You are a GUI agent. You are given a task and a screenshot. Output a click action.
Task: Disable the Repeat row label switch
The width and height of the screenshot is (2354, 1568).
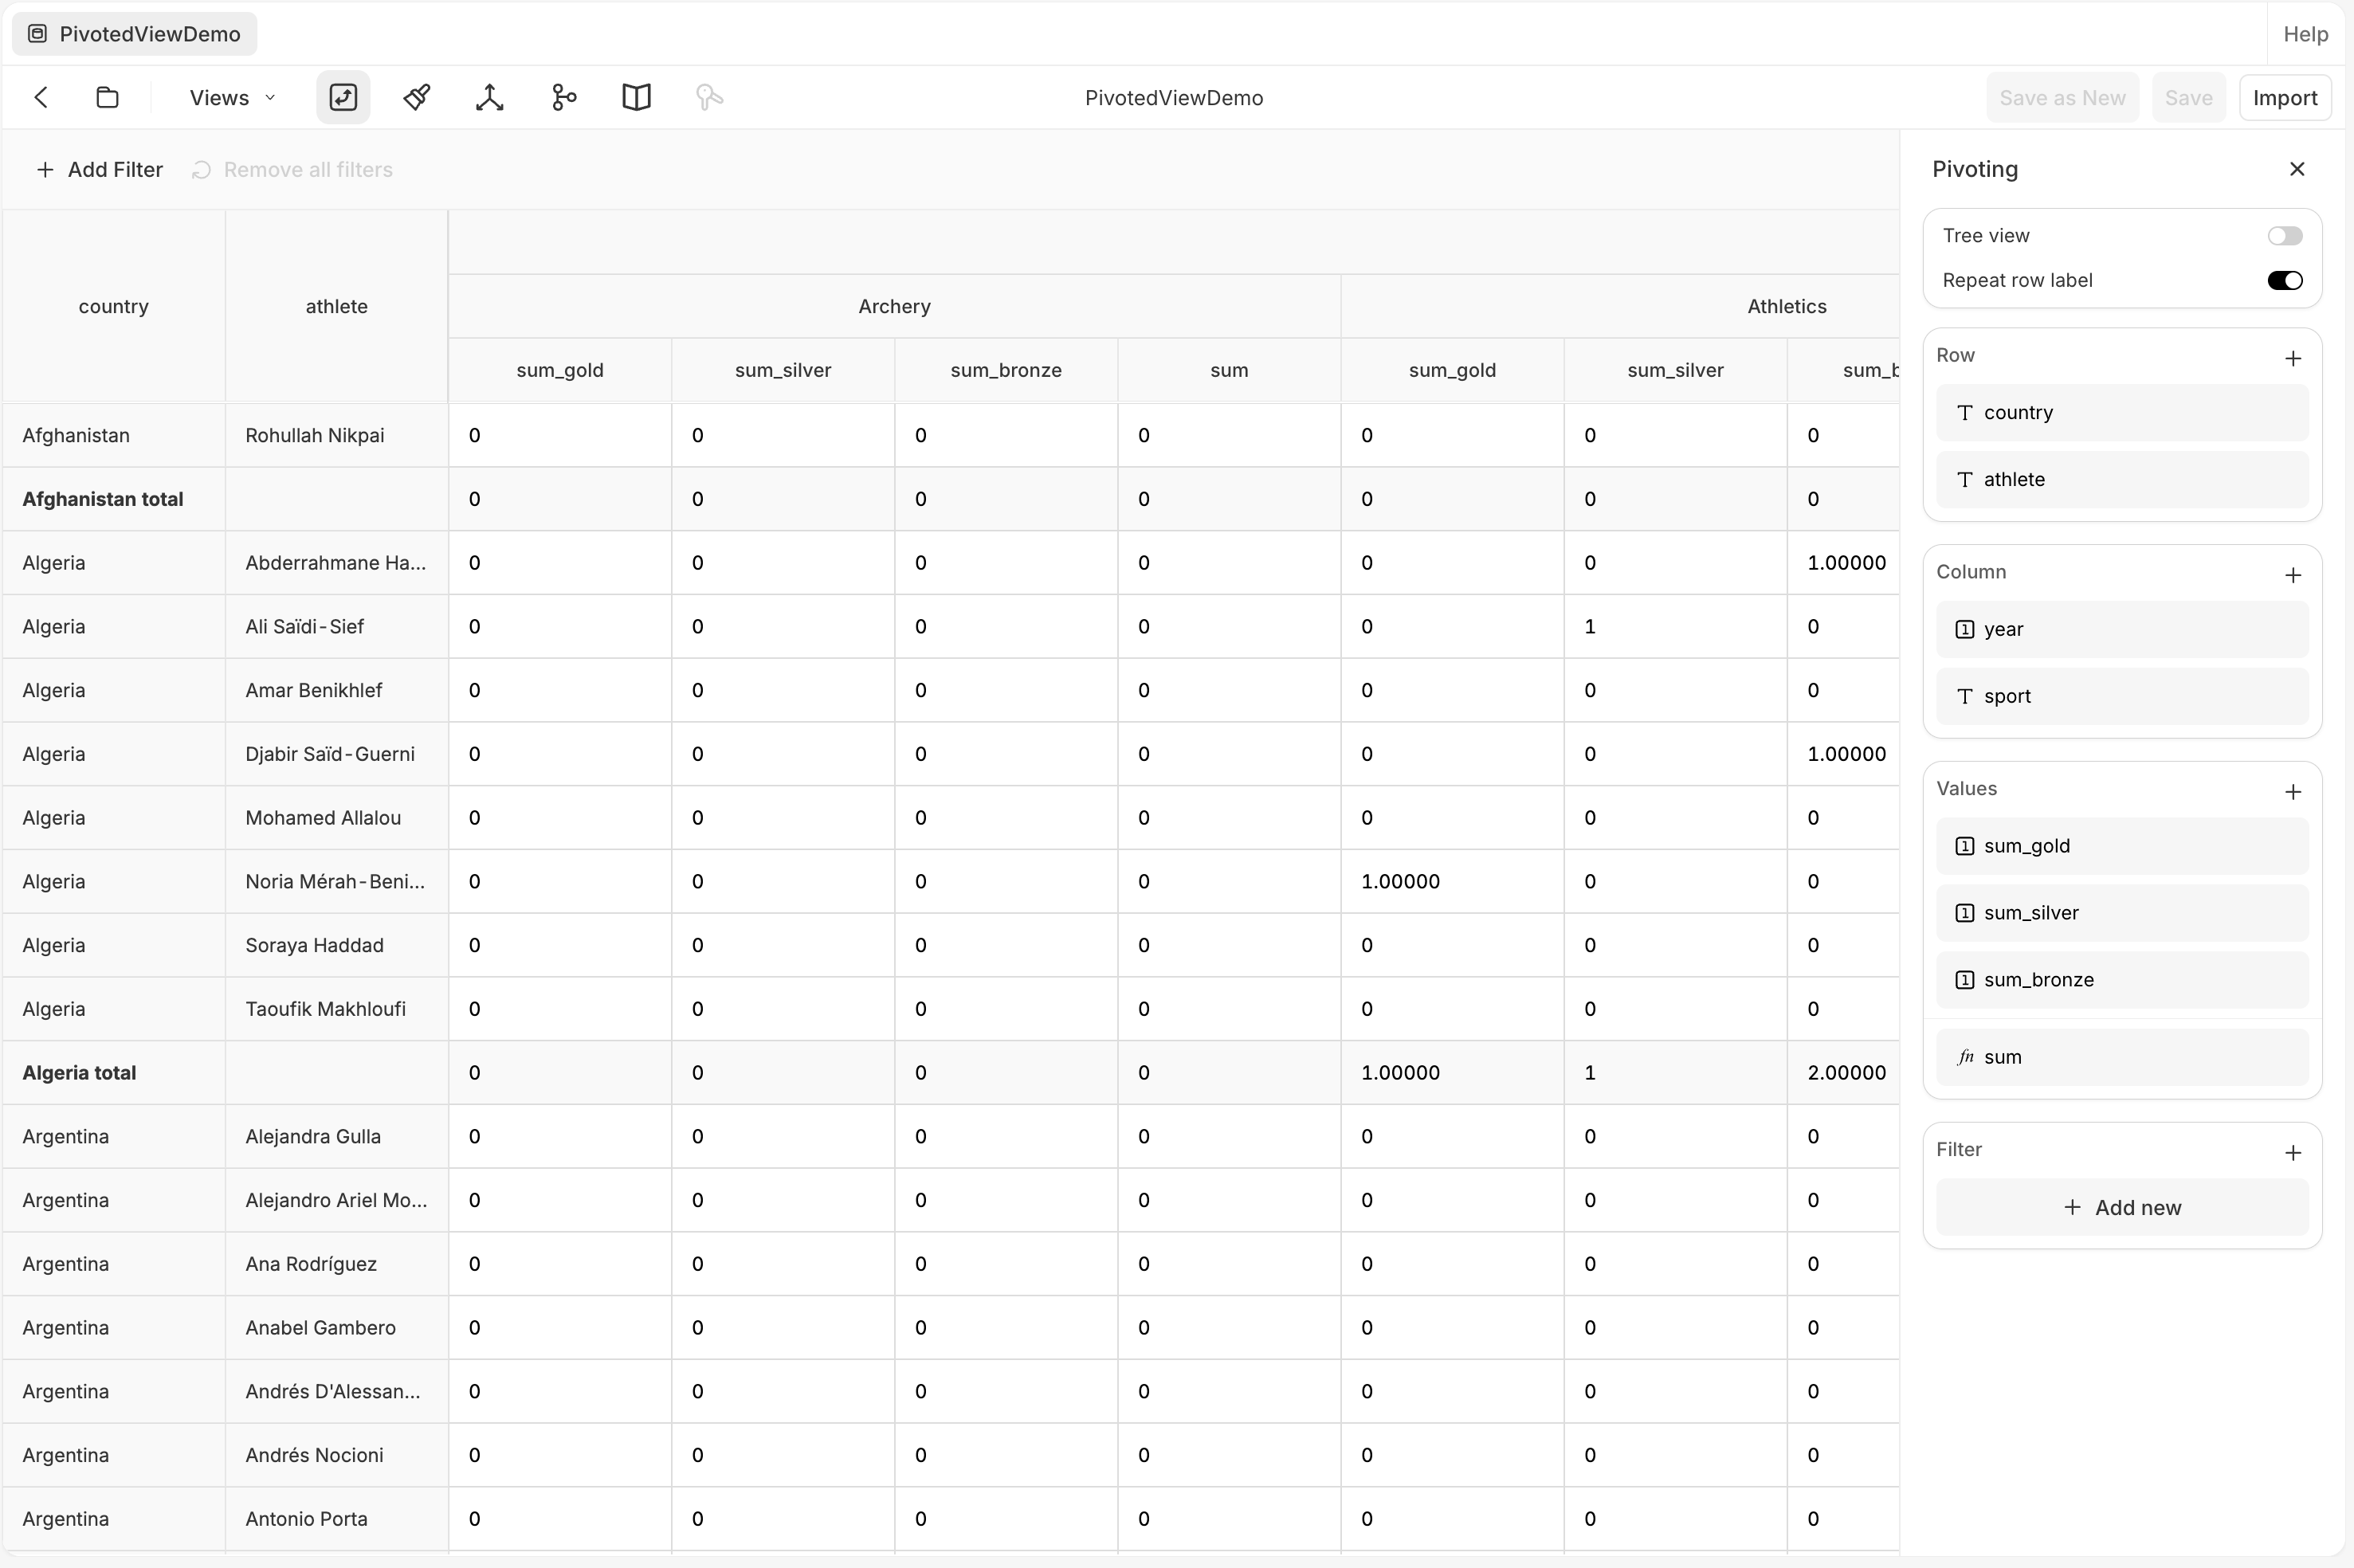coord(2285,281)
